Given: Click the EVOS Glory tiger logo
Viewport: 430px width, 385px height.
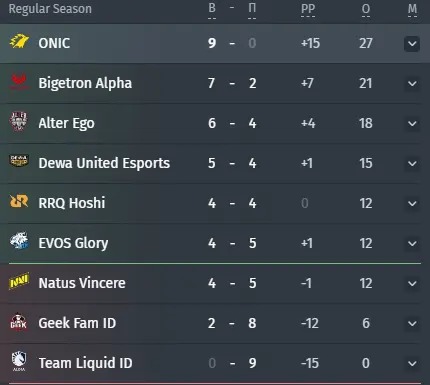Looking at the screenshot, I should (19, 241).
